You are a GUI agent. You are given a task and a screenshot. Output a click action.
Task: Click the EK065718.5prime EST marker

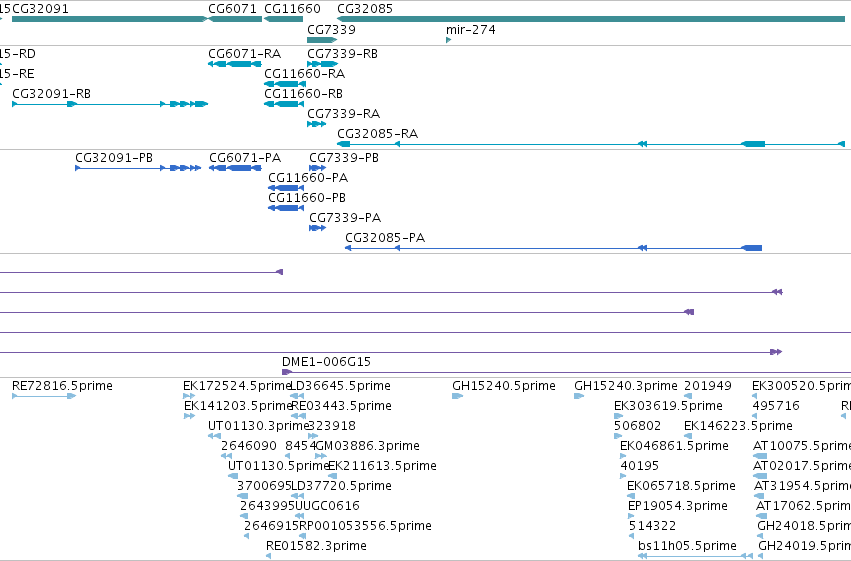coord(631,496)
